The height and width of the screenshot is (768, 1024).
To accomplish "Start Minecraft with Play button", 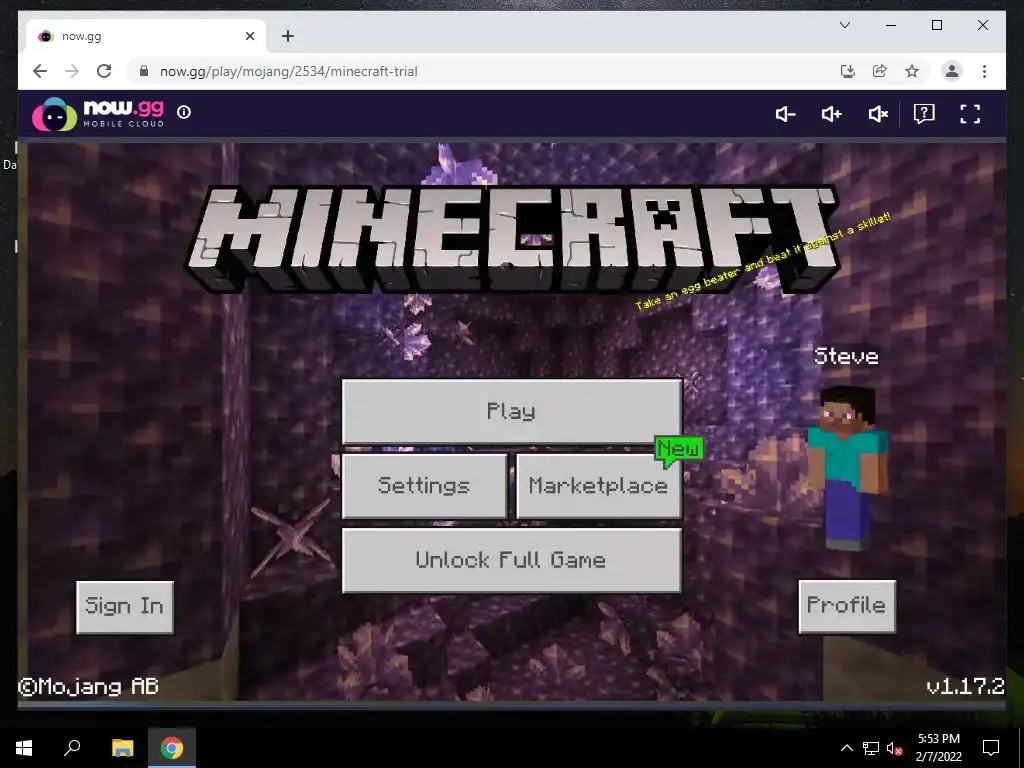I will tap(511, 411).
